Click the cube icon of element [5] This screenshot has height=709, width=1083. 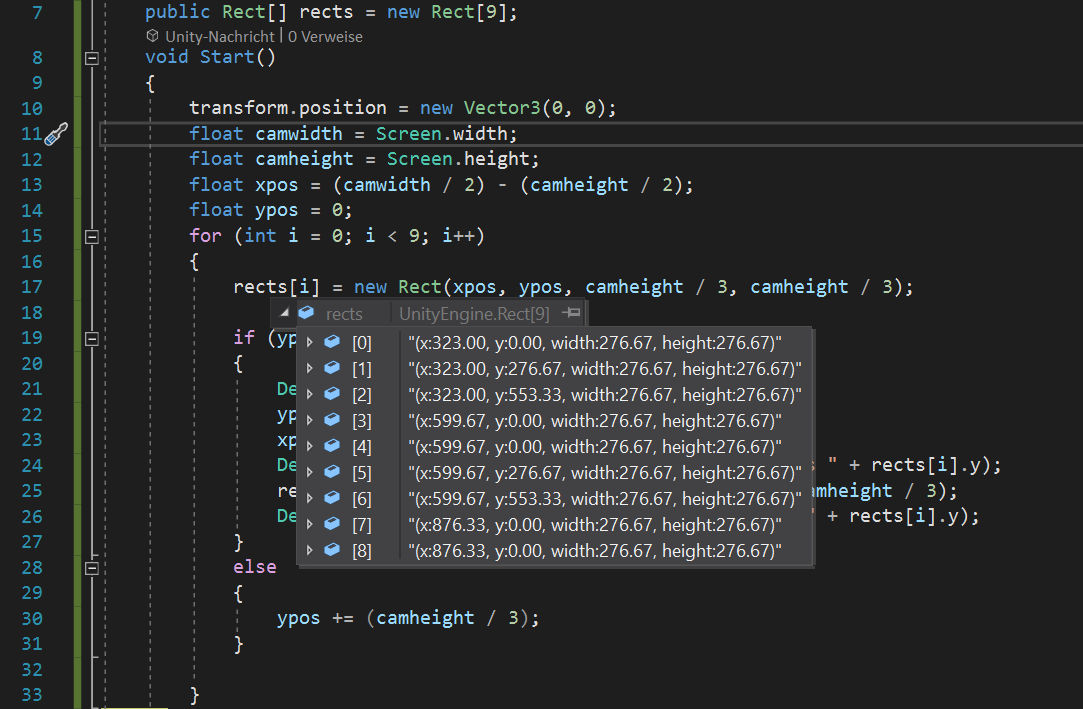(332, 472)
